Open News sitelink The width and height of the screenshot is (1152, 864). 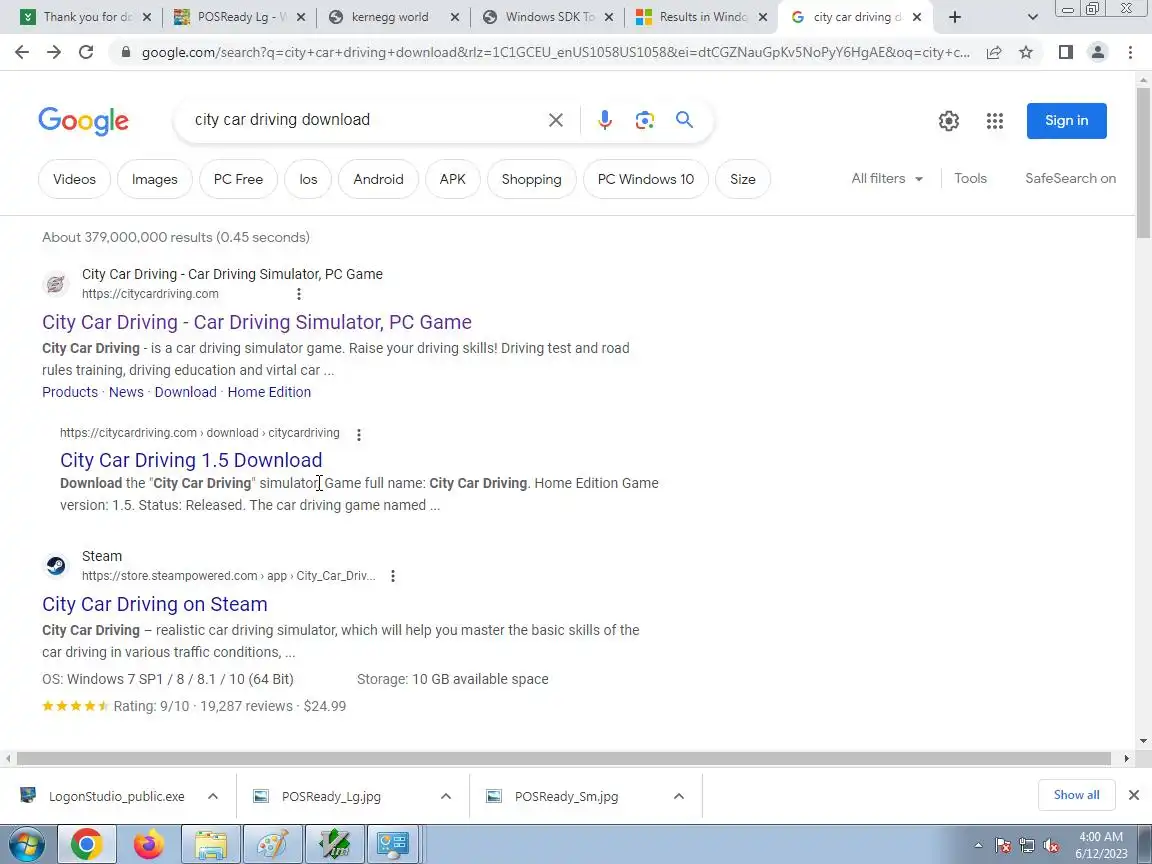(x=126, y=392)
